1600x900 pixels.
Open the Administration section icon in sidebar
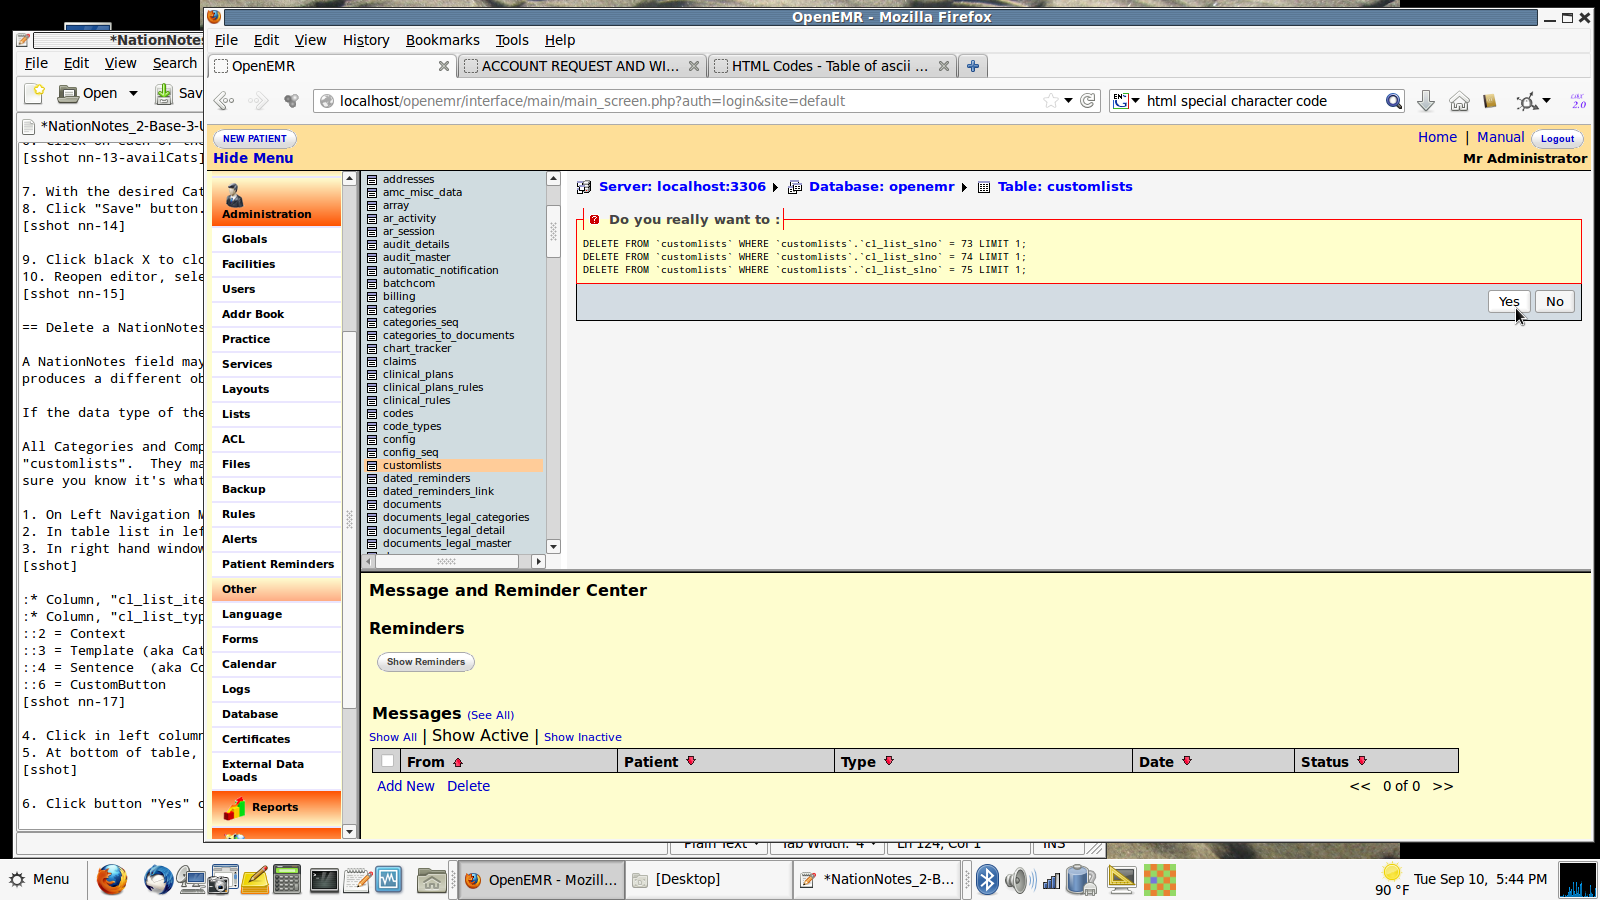pos(234,195)
